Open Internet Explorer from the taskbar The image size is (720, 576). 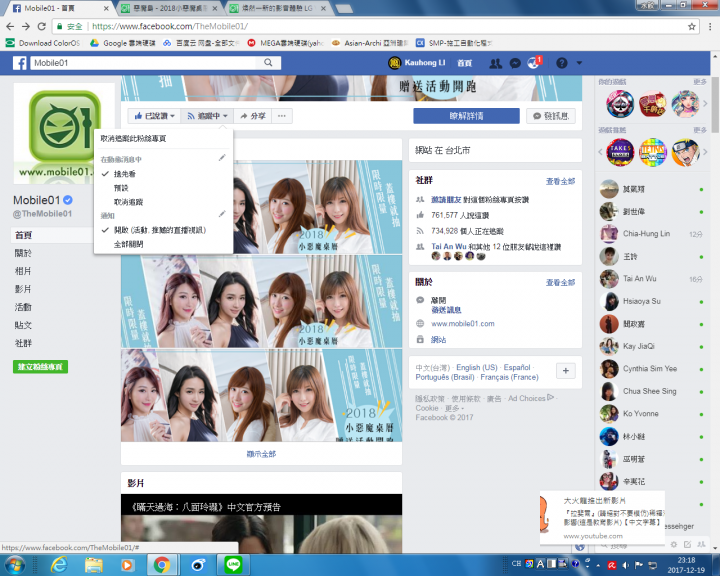[59, 565]
